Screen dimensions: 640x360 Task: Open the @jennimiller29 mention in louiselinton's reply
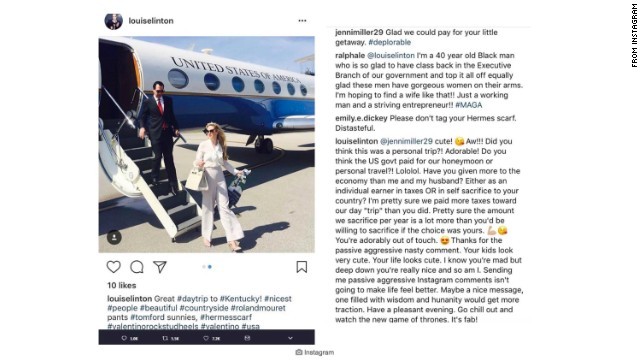[406, 141]
